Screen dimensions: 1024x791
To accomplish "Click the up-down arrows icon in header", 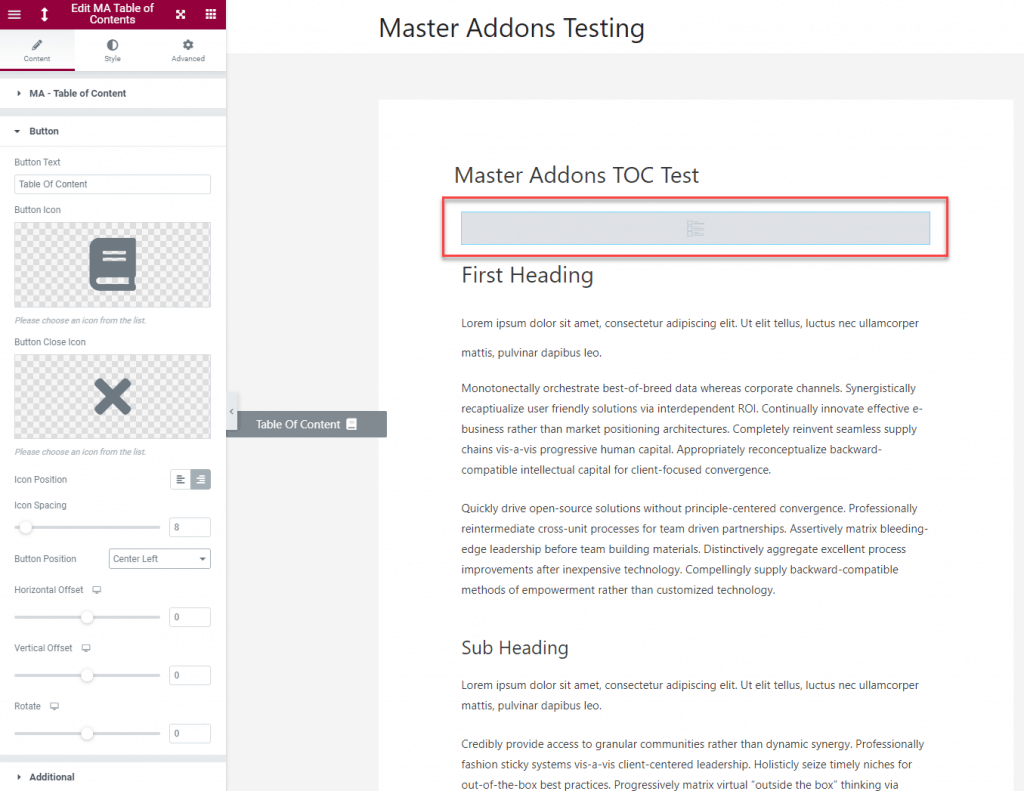I will click(x=44, y=14).
